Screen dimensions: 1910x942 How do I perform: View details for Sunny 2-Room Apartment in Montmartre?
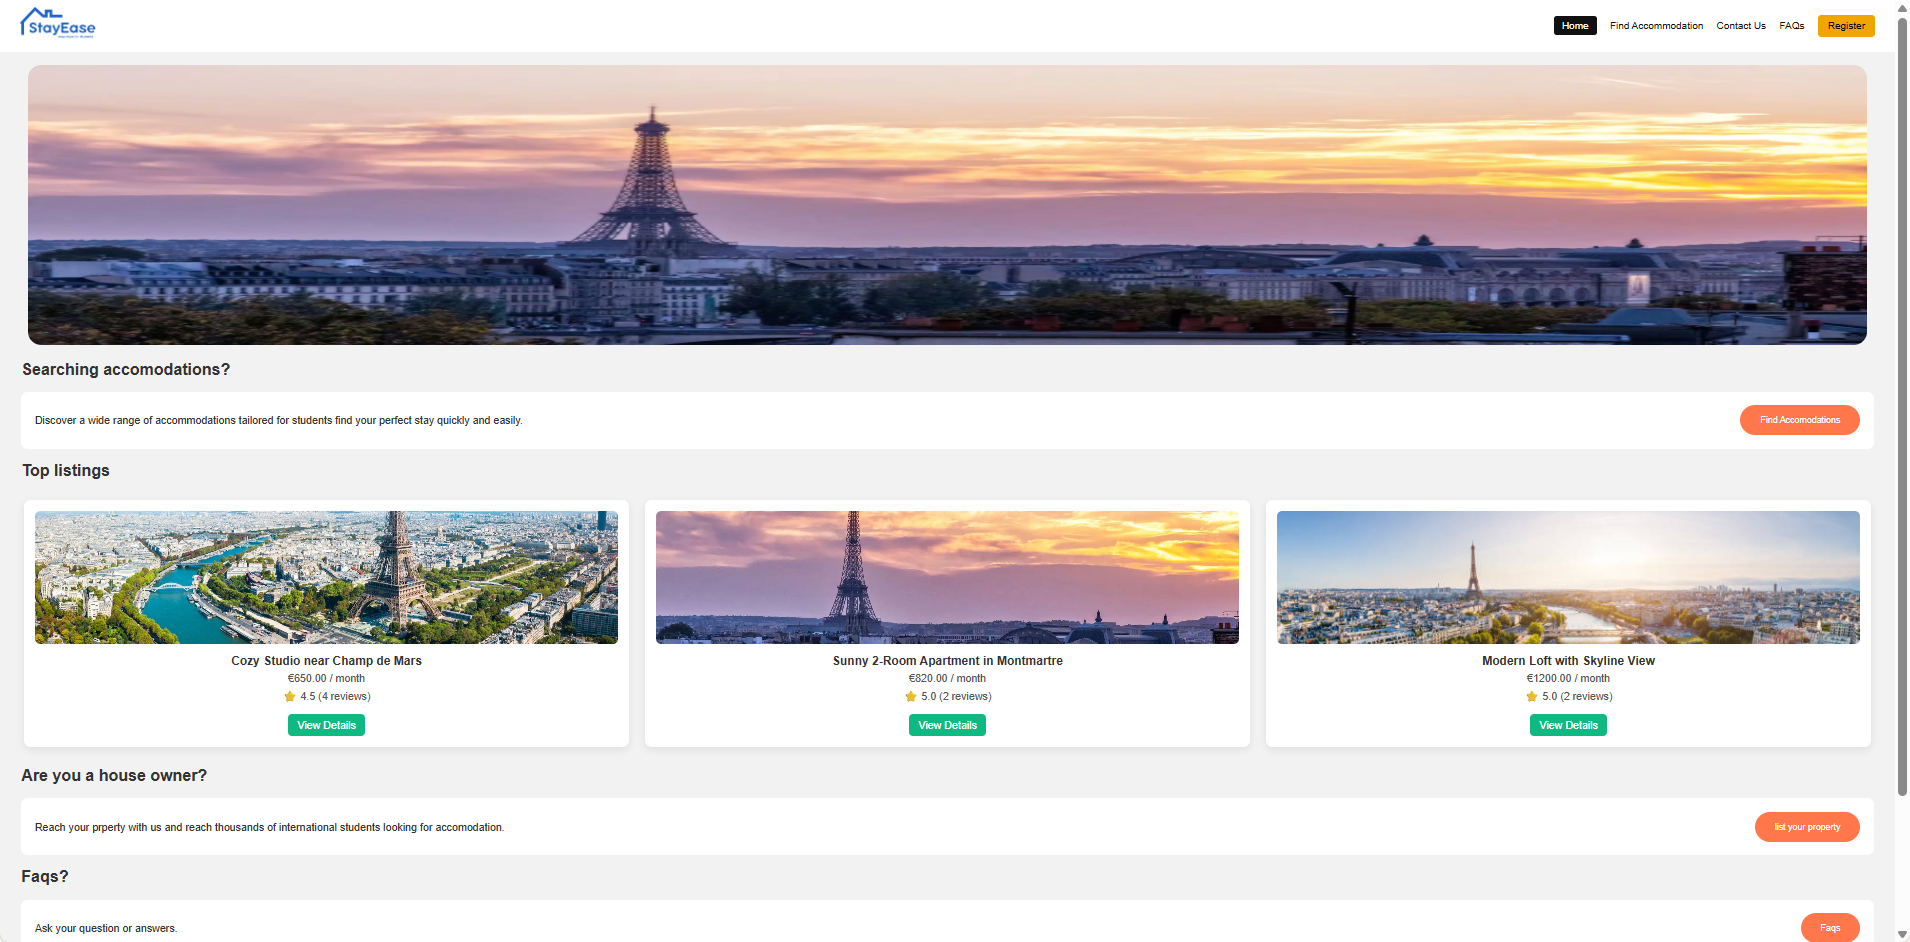[947, 725]
